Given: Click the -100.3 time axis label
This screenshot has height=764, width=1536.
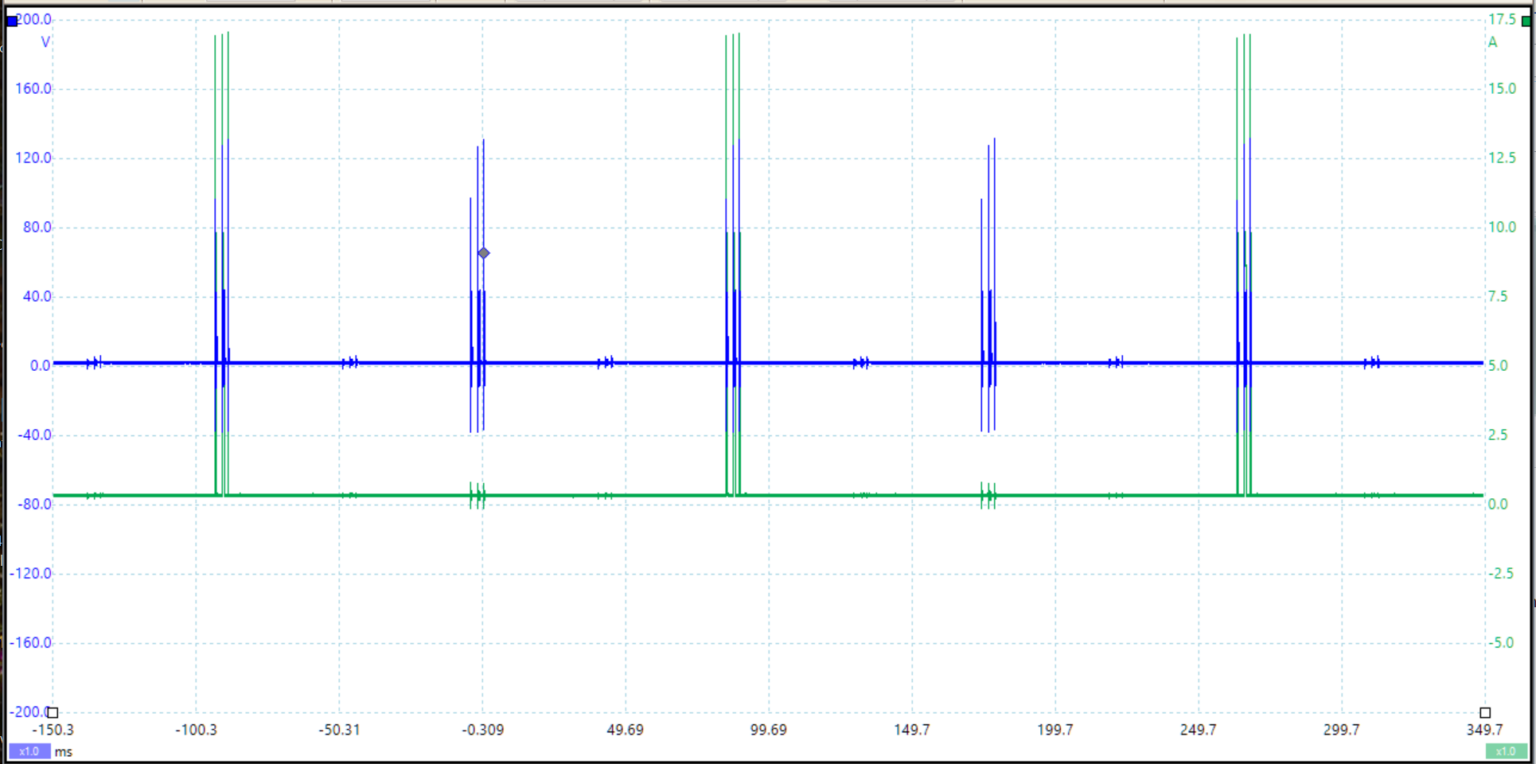Looking at the screenshot, I should (x=196, y=730).
